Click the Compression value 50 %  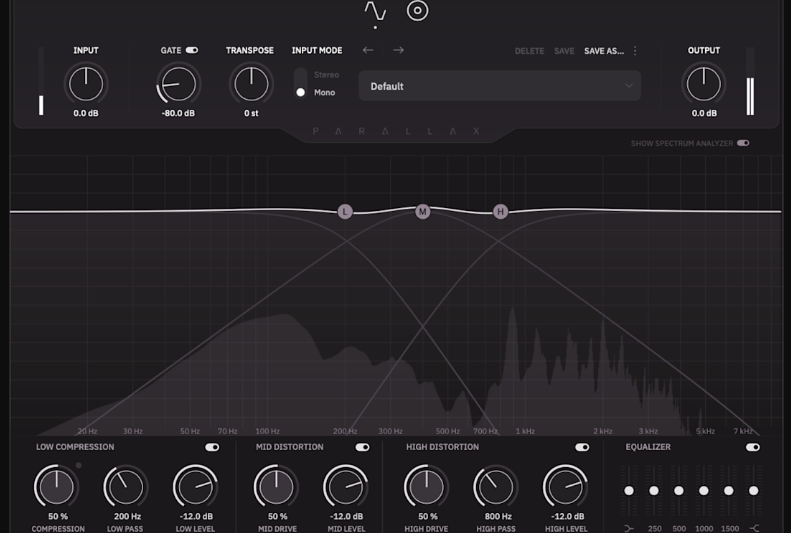(58, 516)
